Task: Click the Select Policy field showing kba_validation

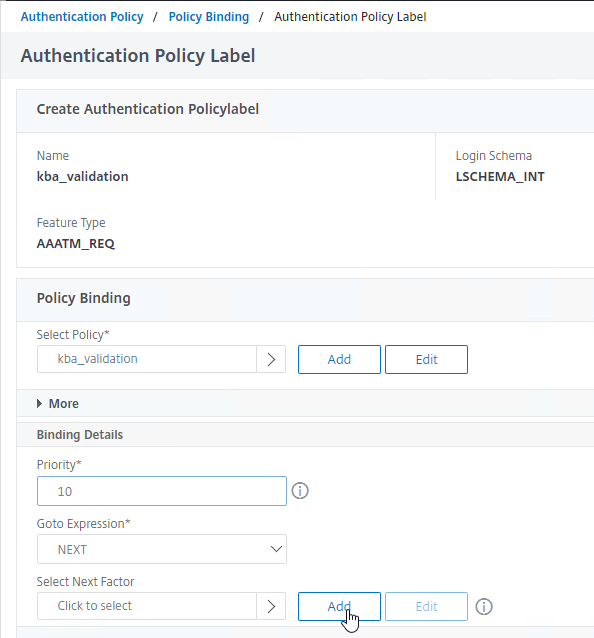Action: [x=147, y=359]
